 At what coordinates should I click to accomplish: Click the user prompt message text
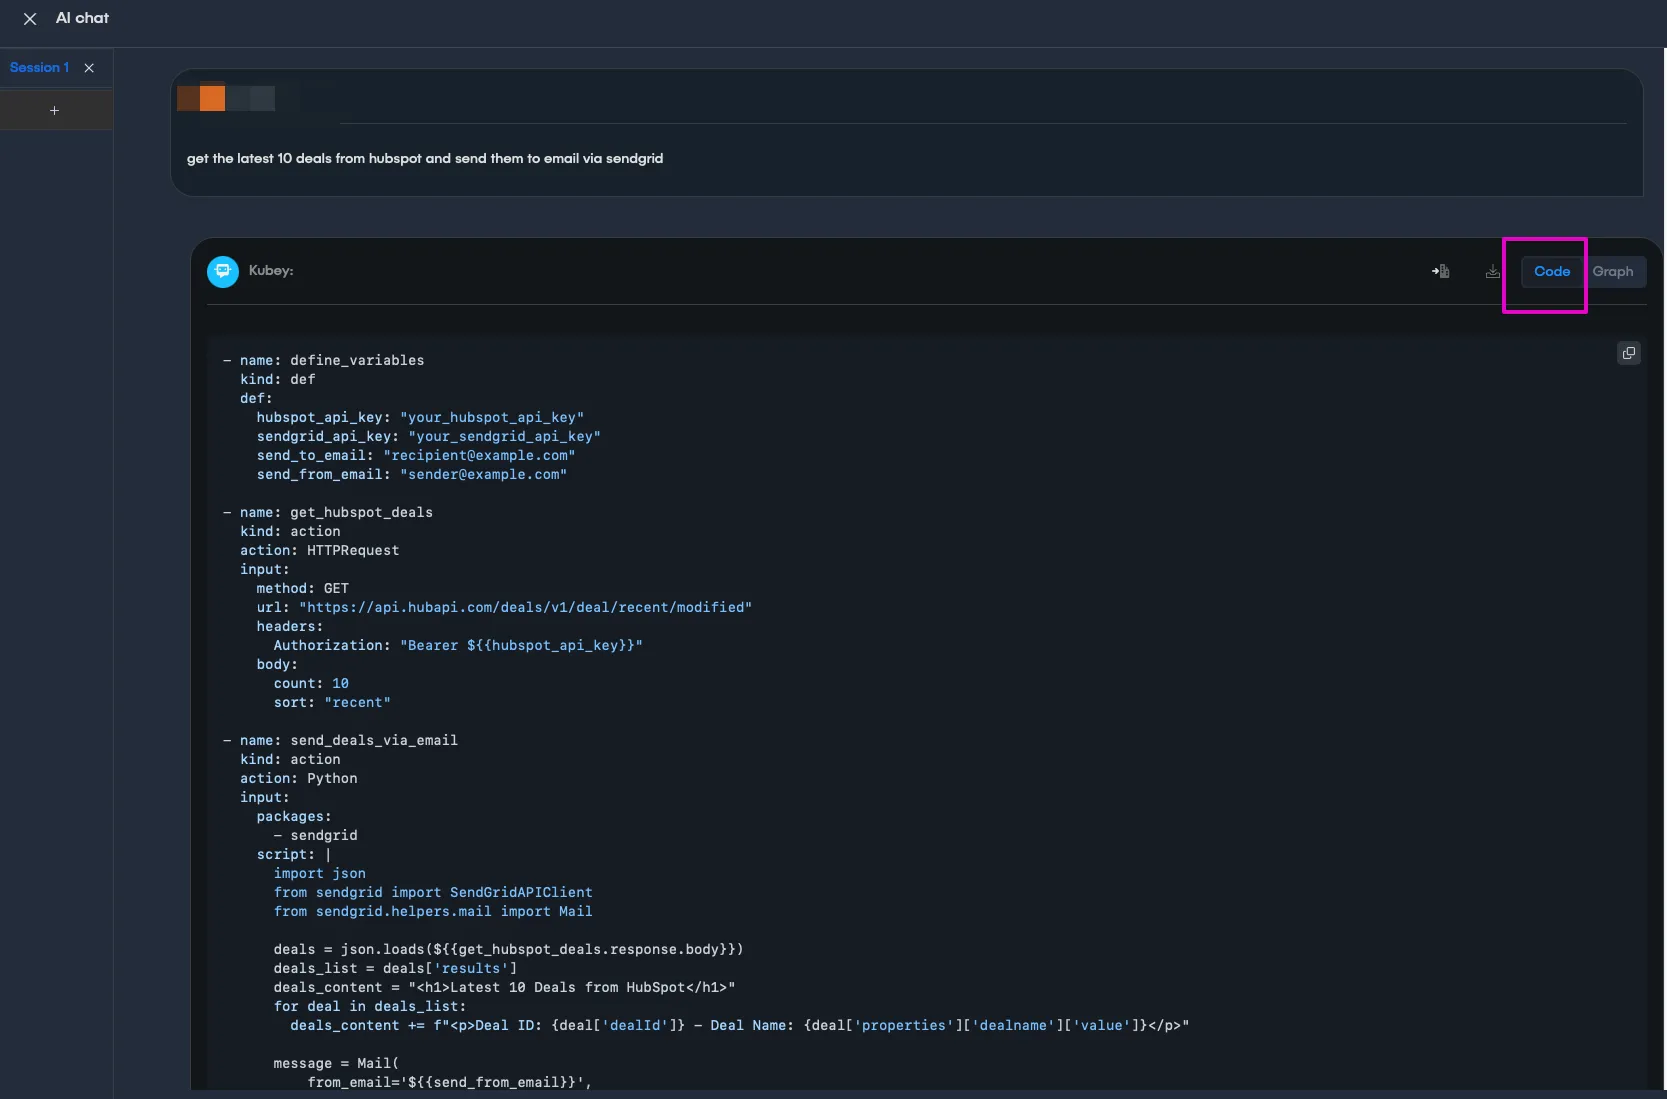425,158
